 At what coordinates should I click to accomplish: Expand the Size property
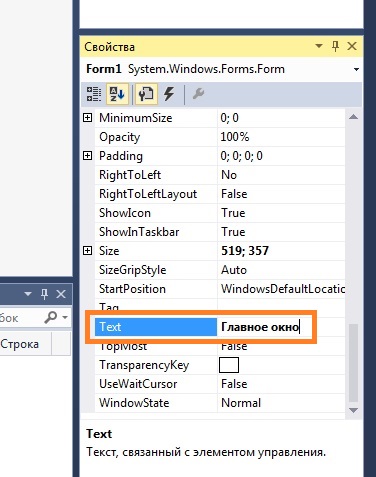tap(87, 250)
